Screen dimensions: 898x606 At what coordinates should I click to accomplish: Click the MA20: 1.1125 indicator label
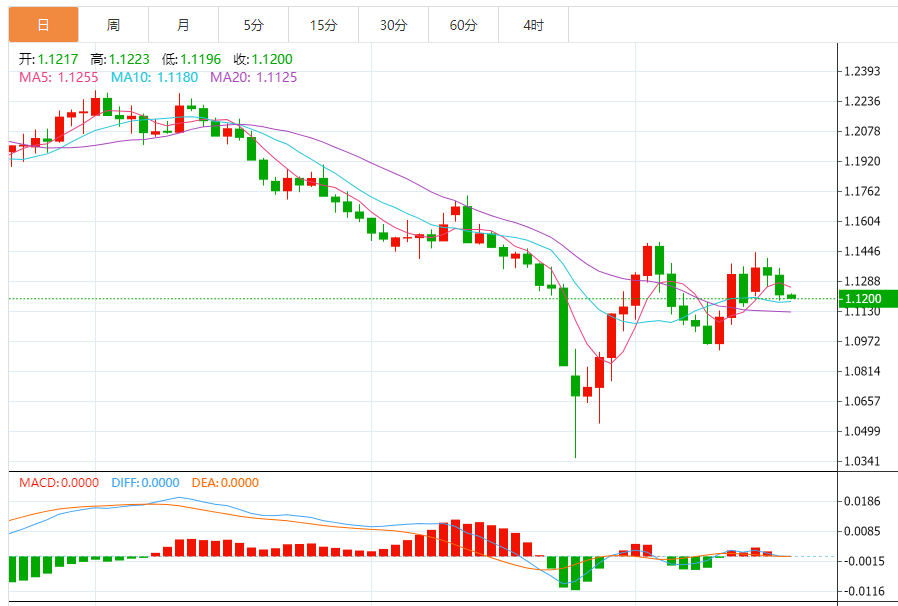254,77
